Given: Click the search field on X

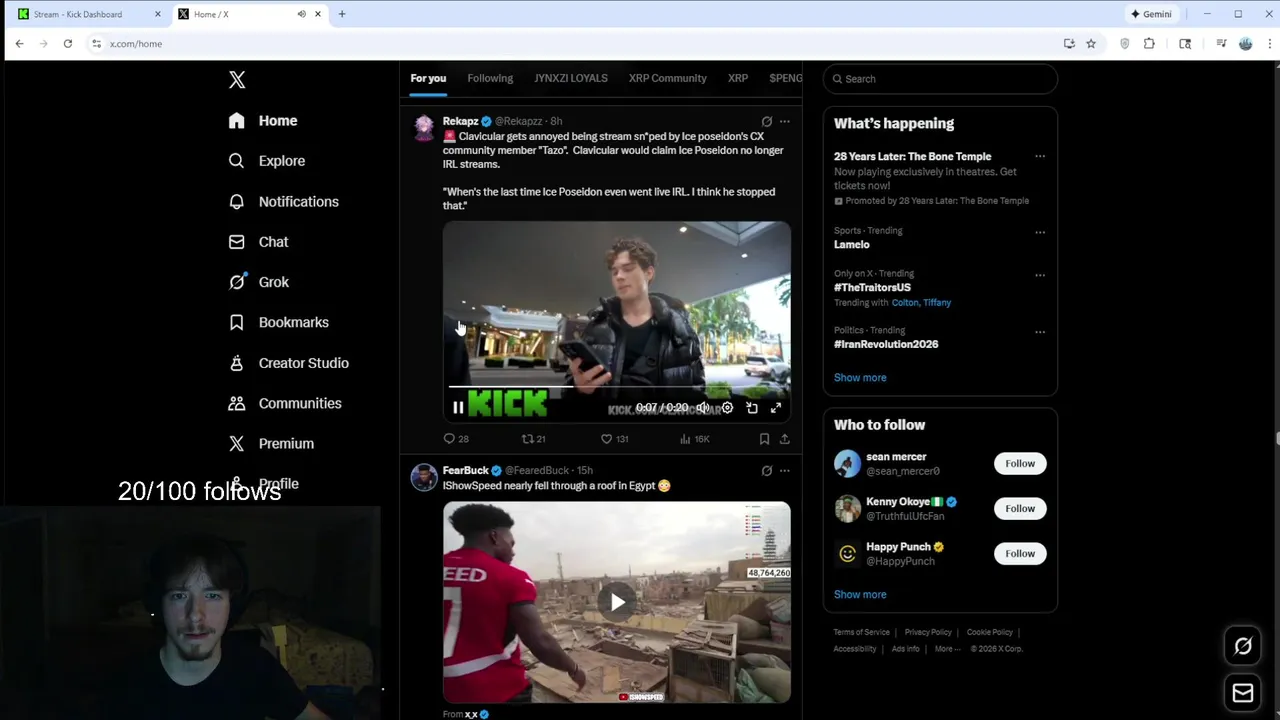Looking at the screenshot, I should [x=940, y=79].
